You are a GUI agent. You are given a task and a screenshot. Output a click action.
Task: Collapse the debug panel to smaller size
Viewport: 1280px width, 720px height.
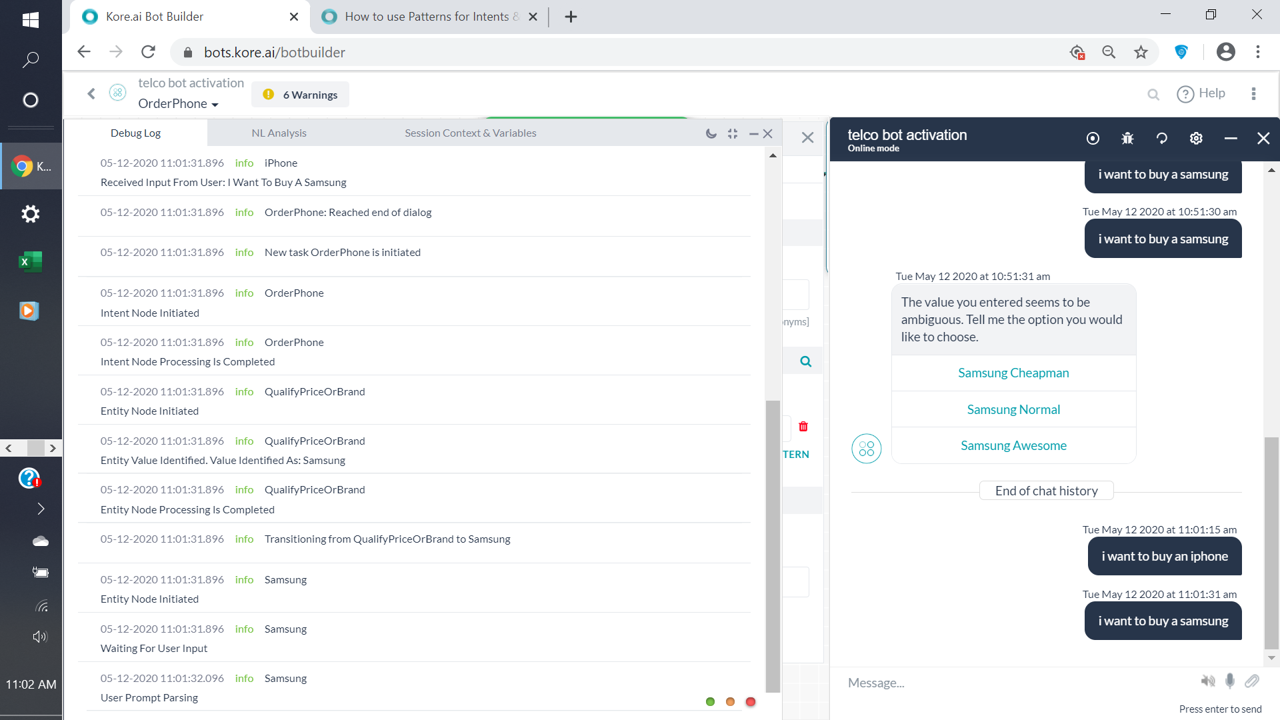pos(733,133)
